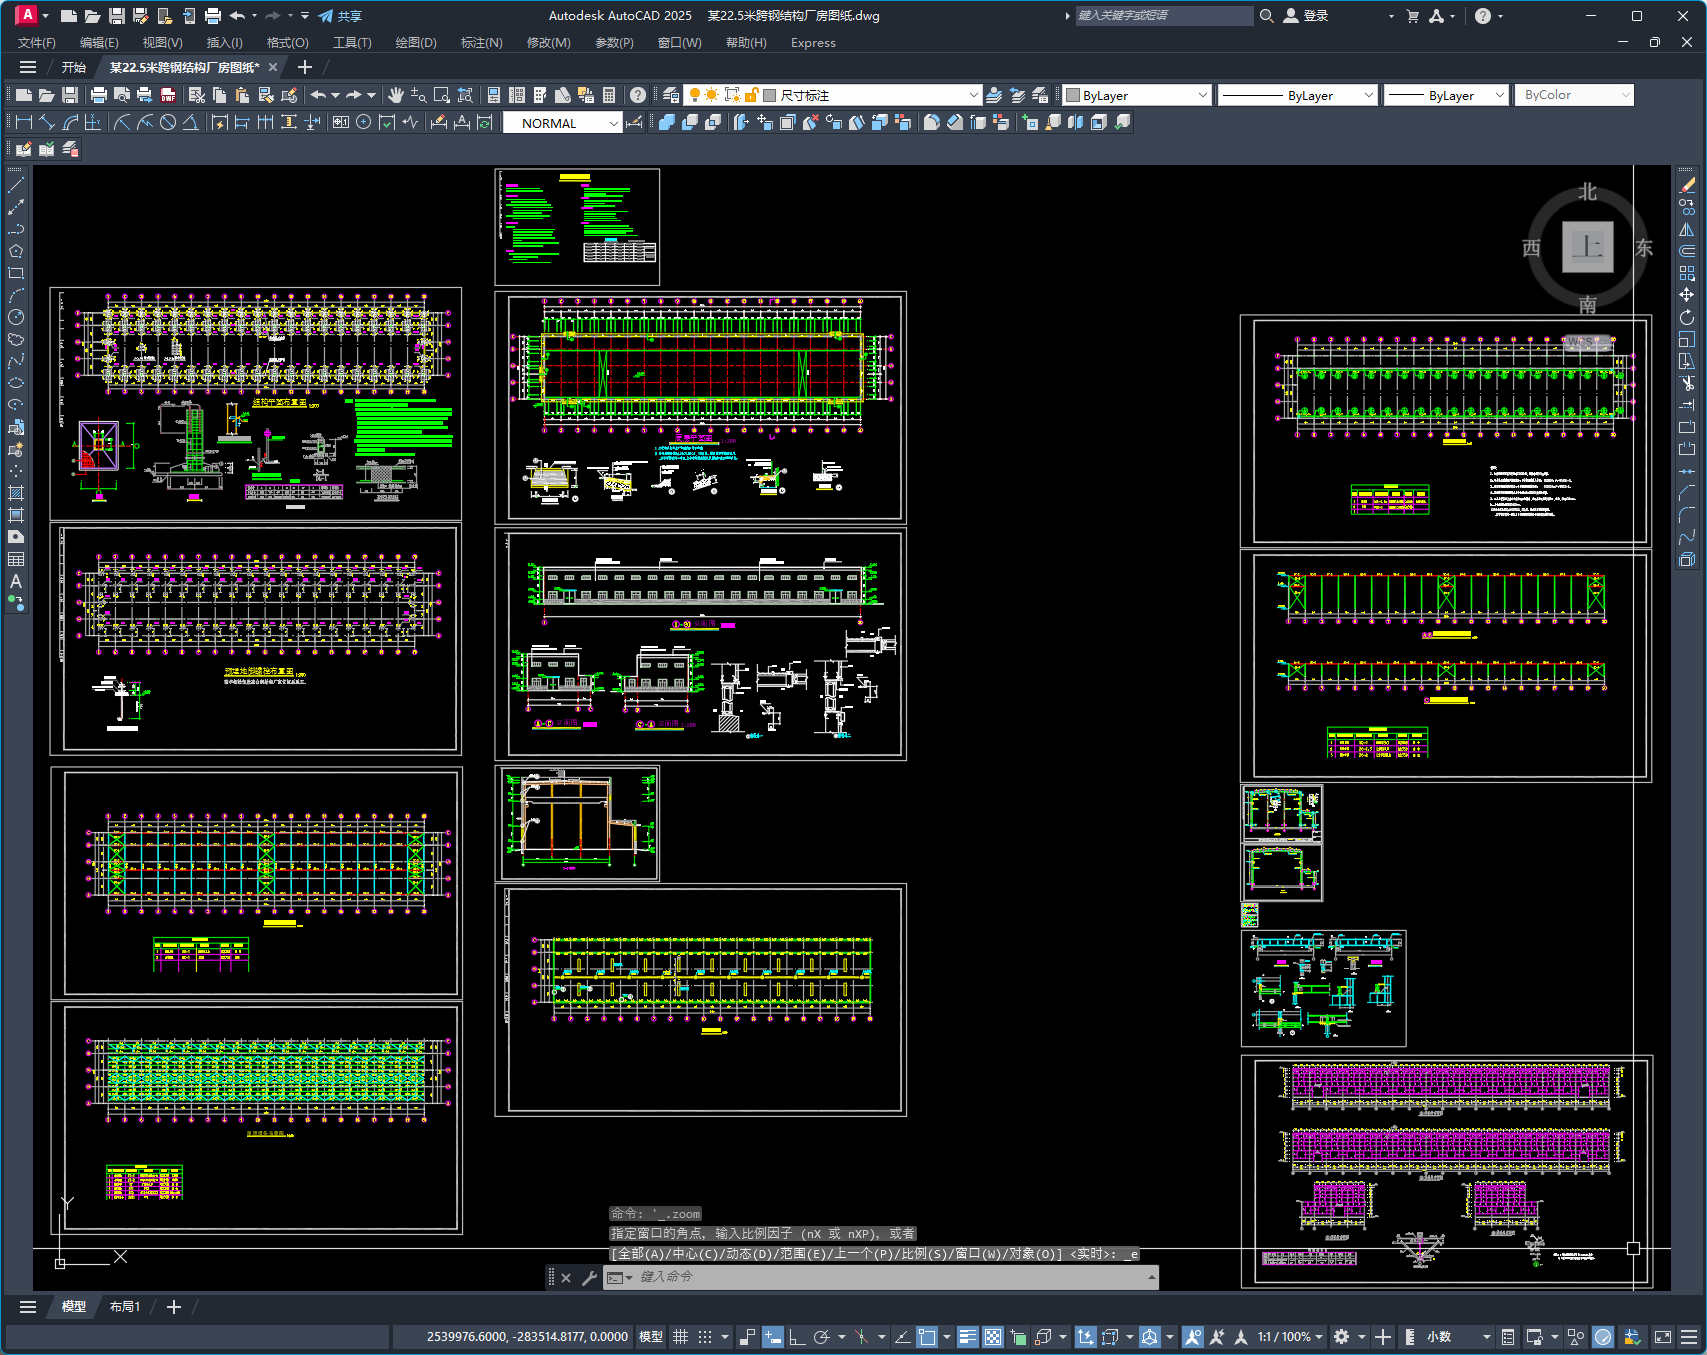This screenshot has width=1707, height=1355.
Task: Open the 绘图(D) menu
Action: (x=415, y=43)
